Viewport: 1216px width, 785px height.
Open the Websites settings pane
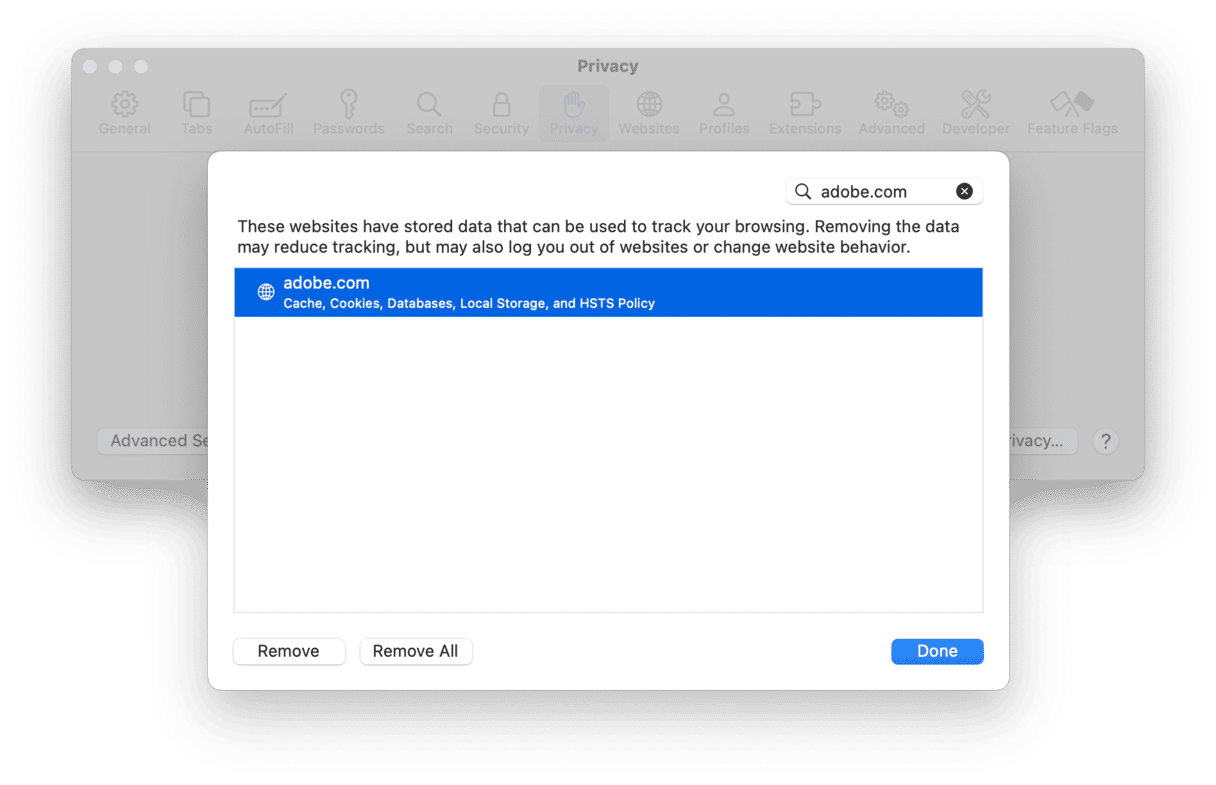click(649, 114)
